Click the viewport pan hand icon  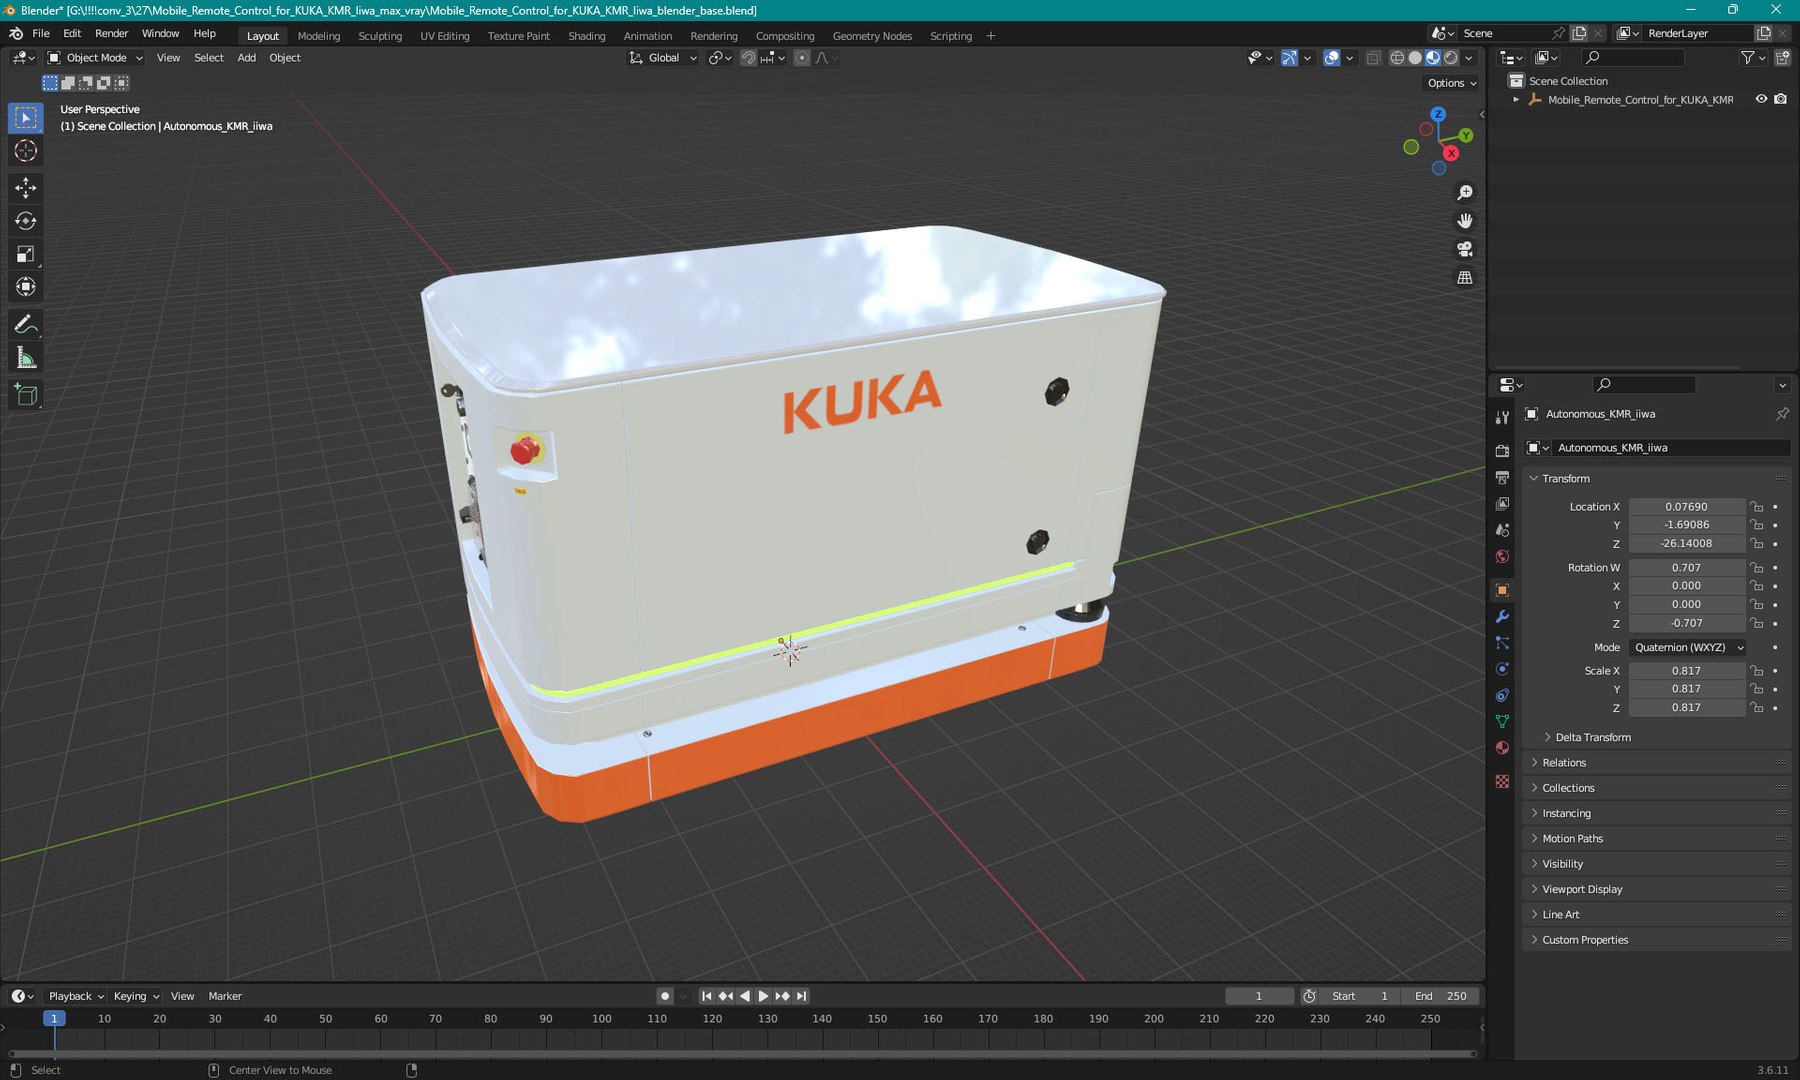1465,221
